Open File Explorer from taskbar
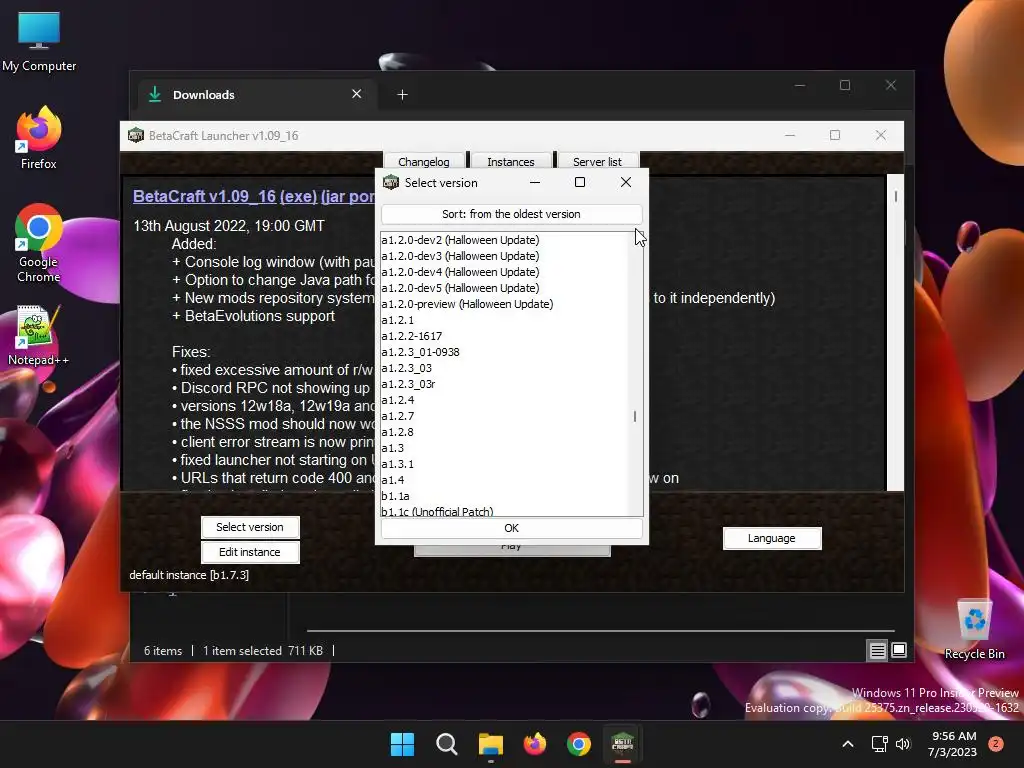 (490, 744)
